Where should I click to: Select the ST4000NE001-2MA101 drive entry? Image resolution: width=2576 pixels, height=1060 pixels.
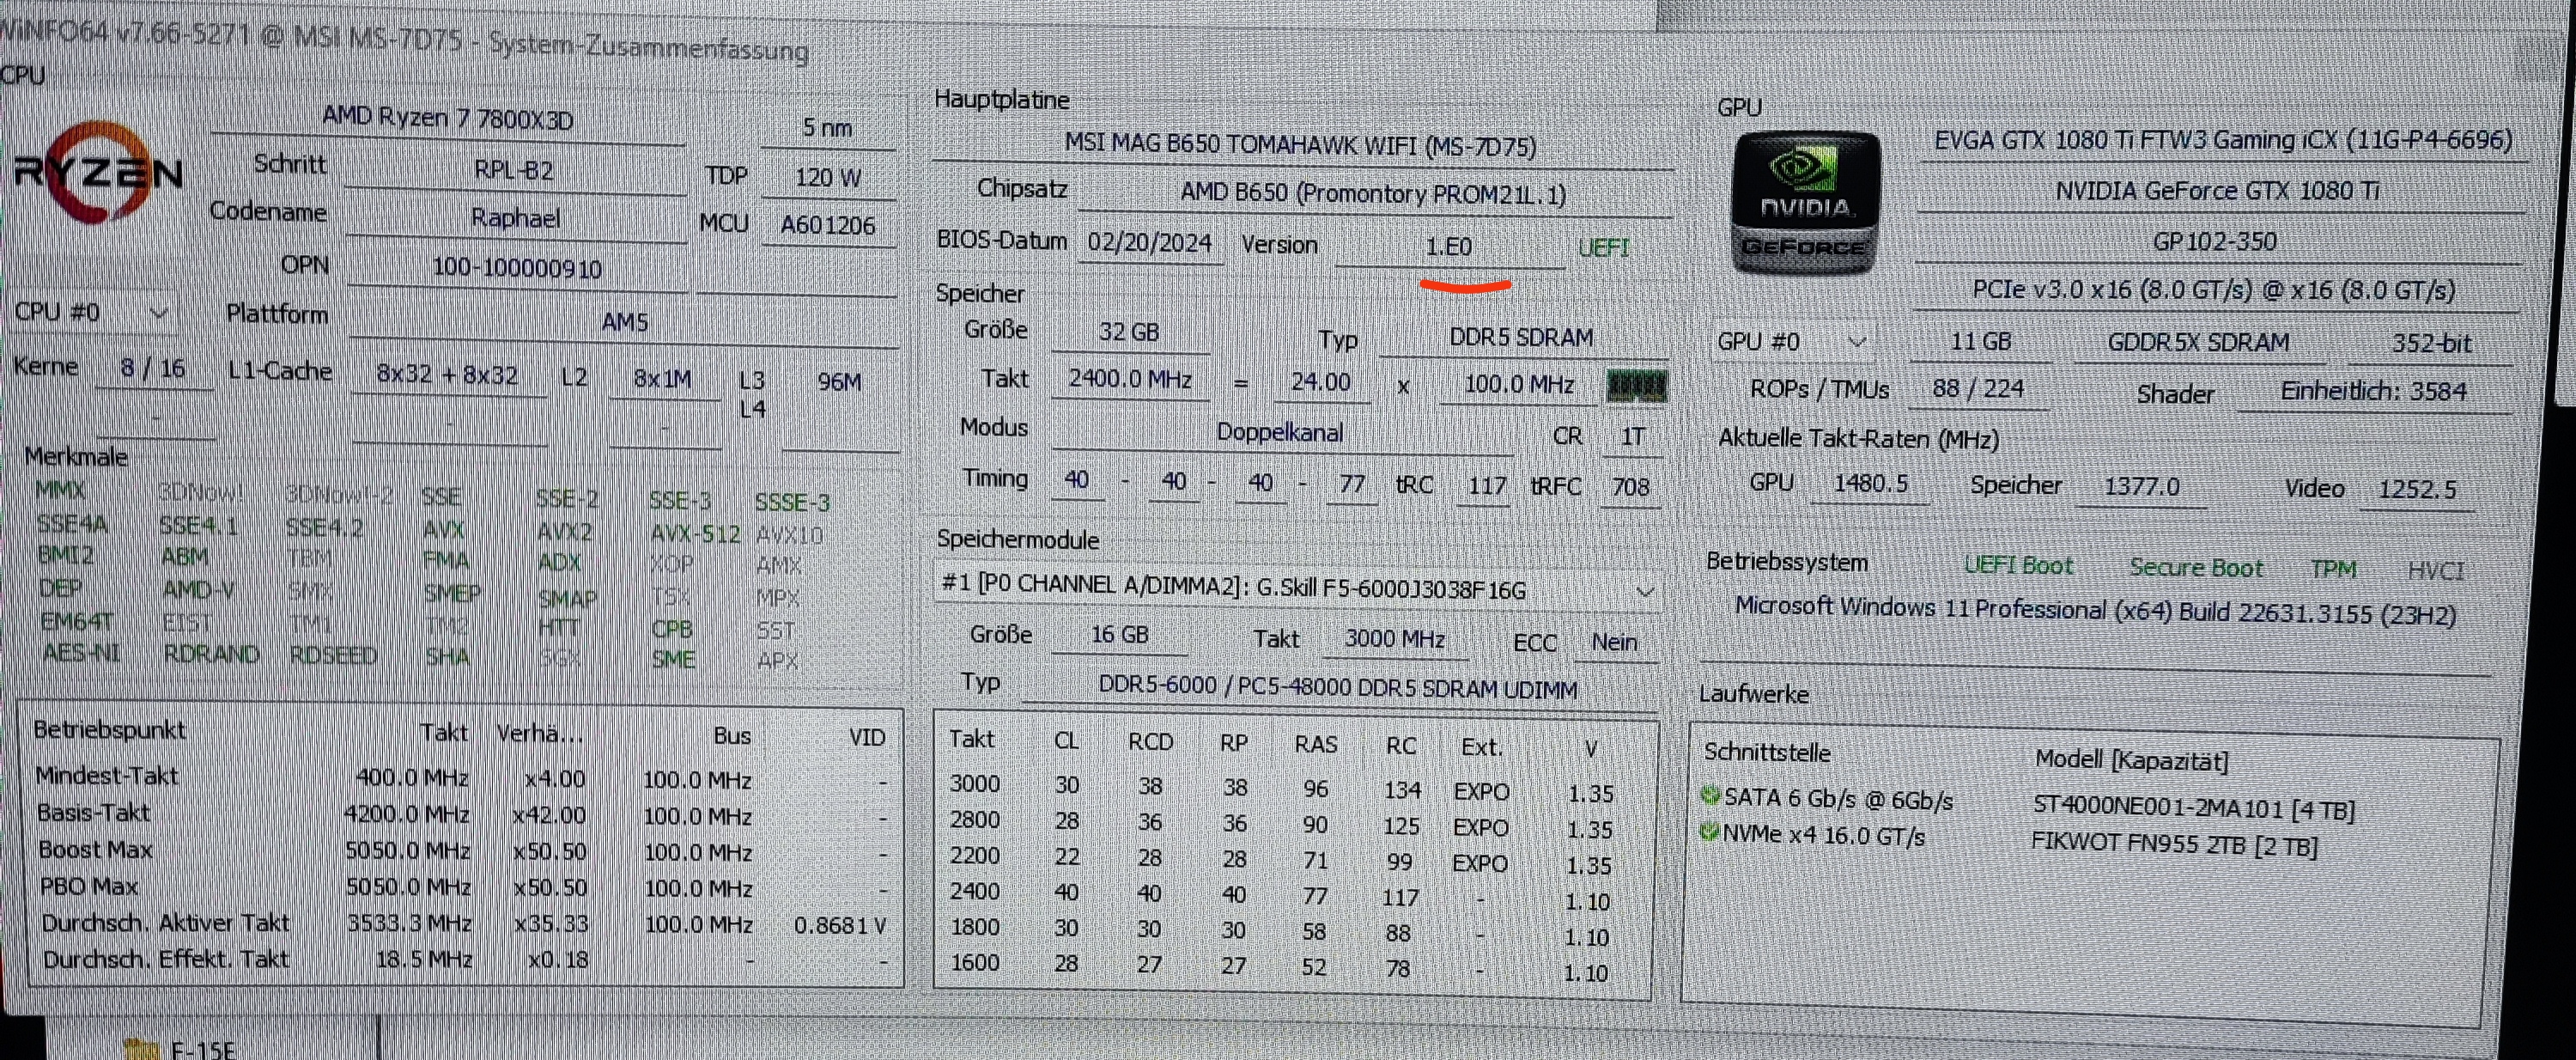click(2194, 808)
